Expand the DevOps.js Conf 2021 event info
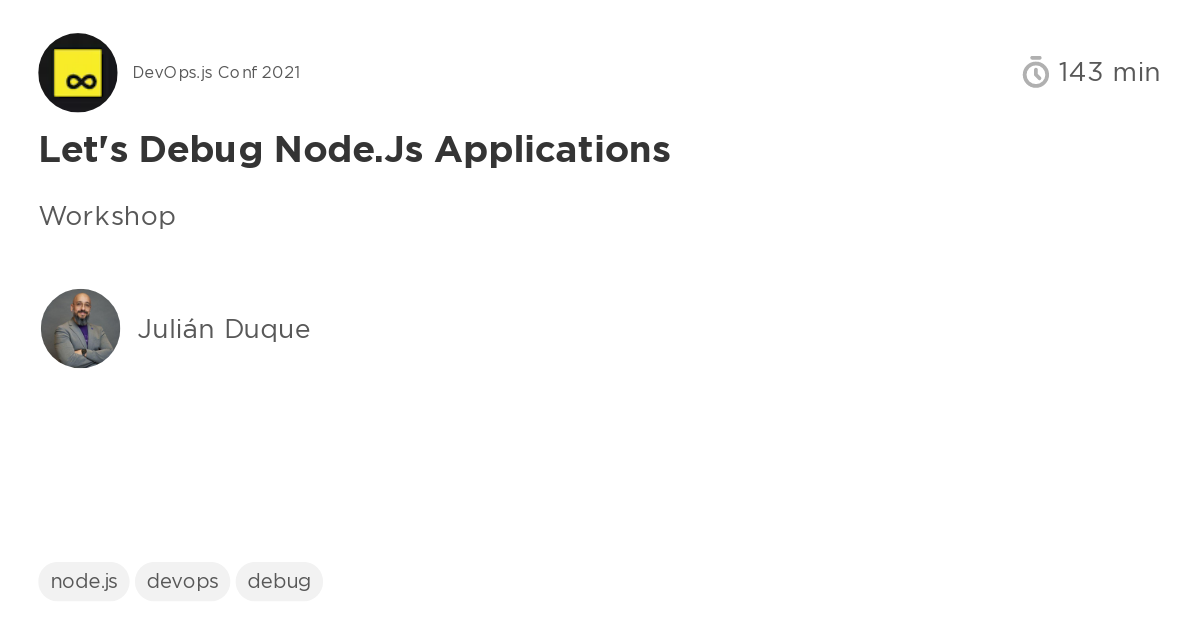This screenshot has height=628, width=1200. 216,72
